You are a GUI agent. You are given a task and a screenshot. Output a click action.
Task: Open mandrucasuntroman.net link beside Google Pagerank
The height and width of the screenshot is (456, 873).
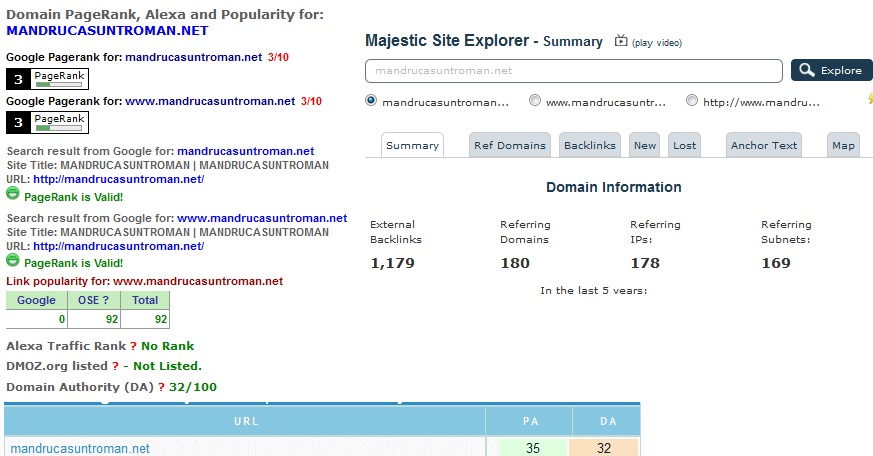[194, 57]
